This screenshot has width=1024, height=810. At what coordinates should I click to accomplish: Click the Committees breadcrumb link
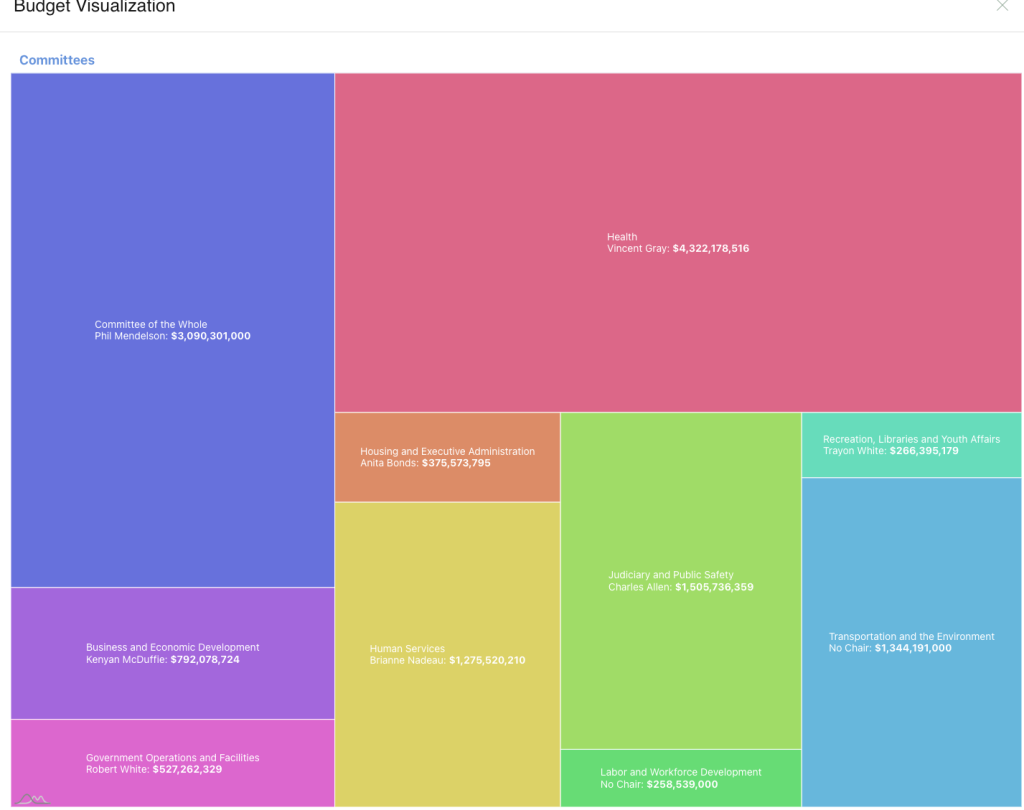(x=57, y=60)
